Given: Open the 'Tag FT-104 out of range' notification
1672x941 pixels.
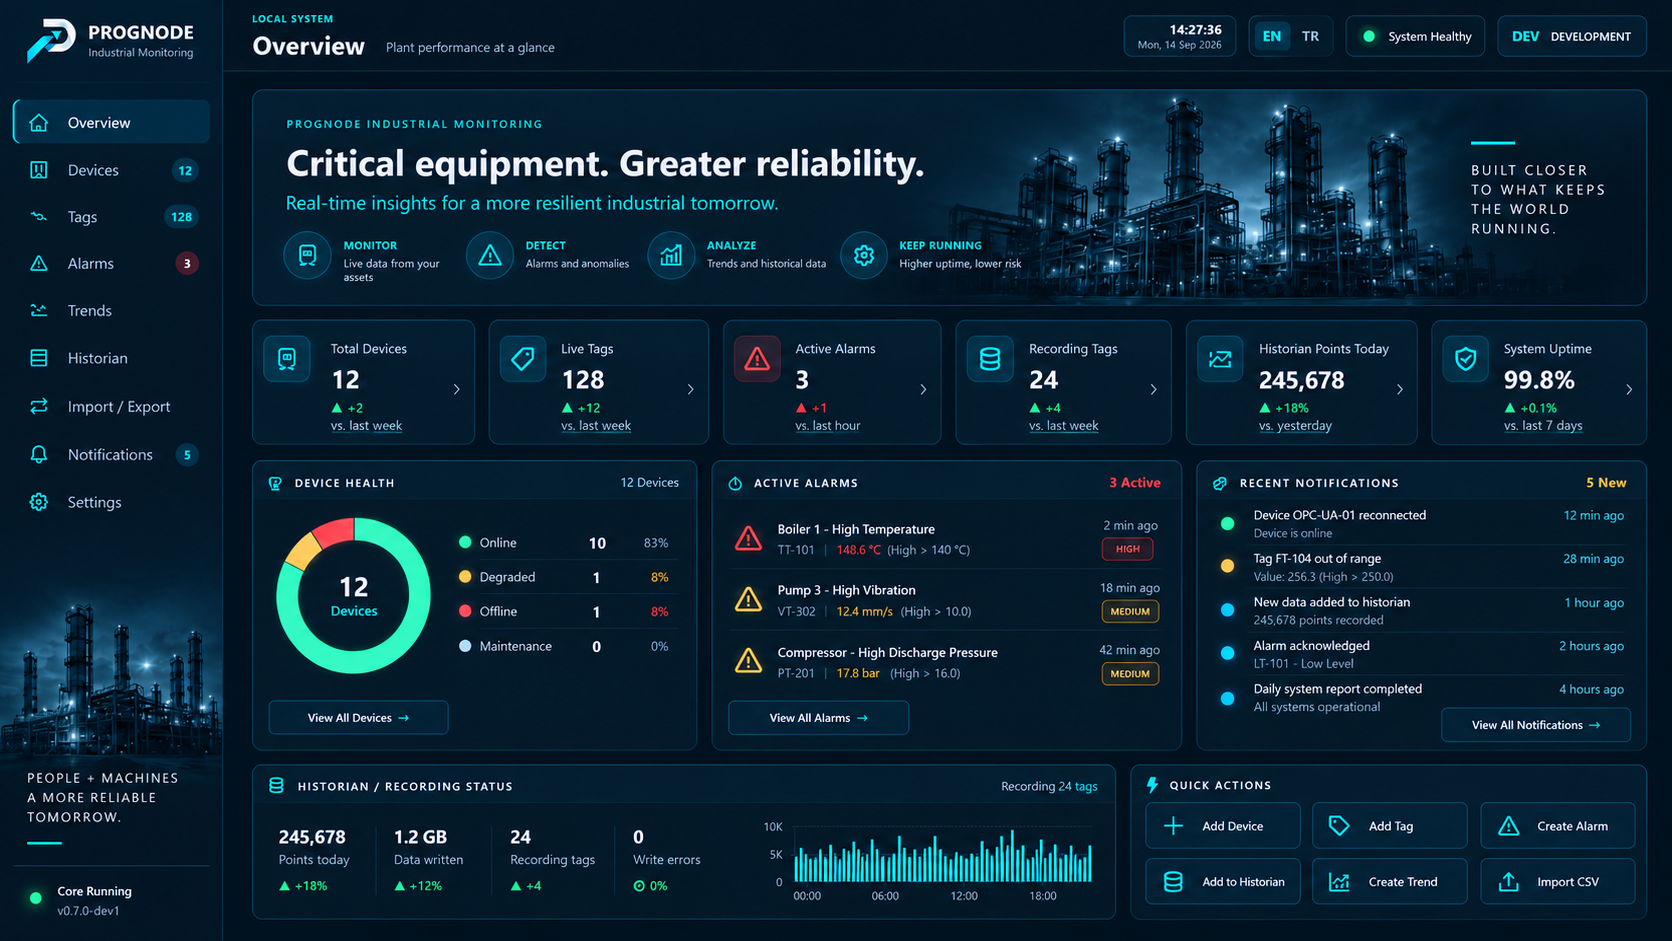Looking at the screenshot, I should click(x=1424, y=567).
